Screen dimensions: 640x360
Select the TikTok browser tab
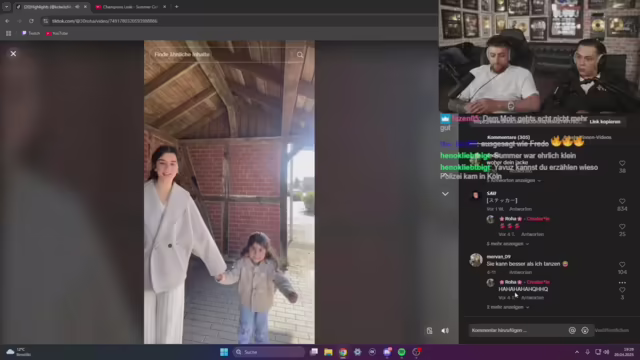tap(47, 7)
